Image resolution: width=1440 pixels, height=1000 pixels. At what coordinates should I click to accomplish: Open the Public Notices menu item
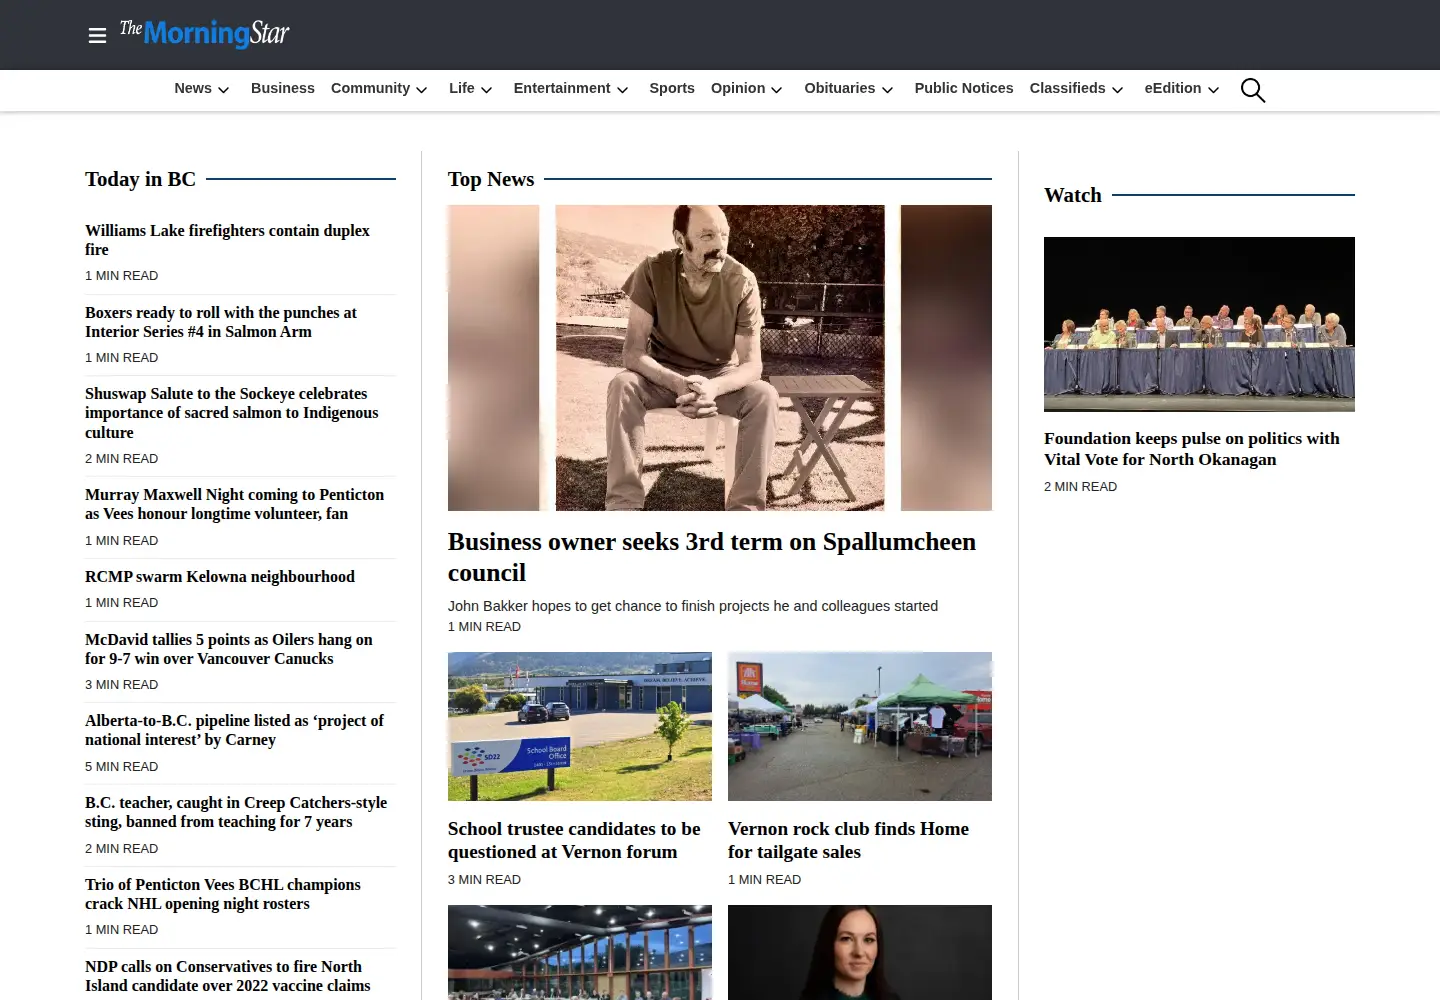pos(964,88)
